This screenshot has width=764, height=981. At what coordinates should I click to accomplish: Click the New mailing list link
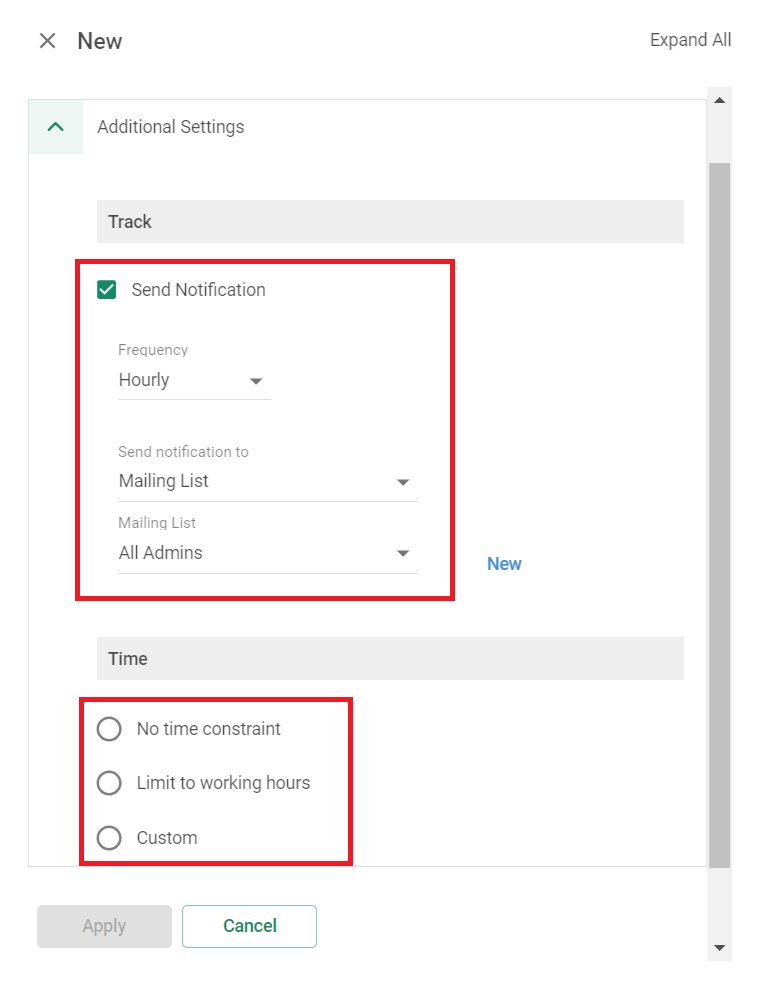pyautogui.click(x=504, y=564)
